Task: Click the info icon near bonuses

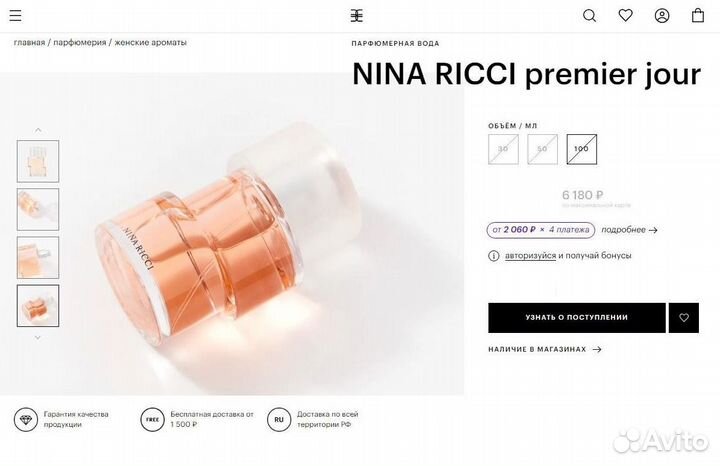Action: pyautogui.click(x=494, y=256)
